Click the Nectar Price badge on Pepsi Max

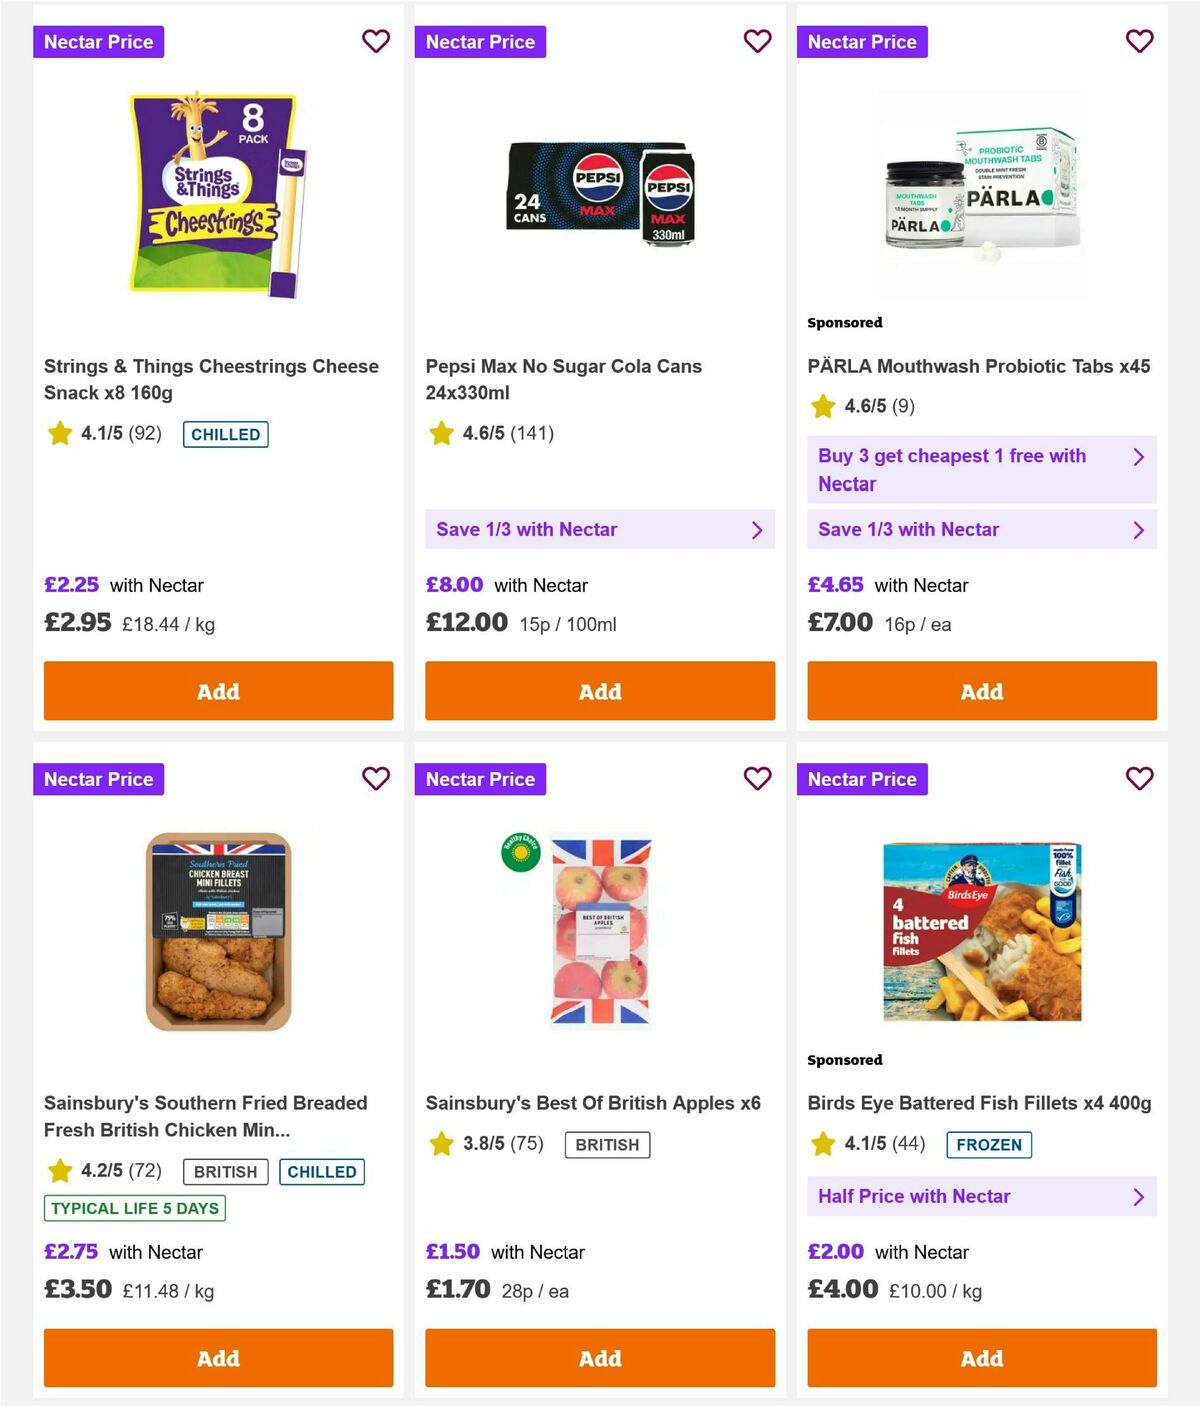(x=481, y=42)
